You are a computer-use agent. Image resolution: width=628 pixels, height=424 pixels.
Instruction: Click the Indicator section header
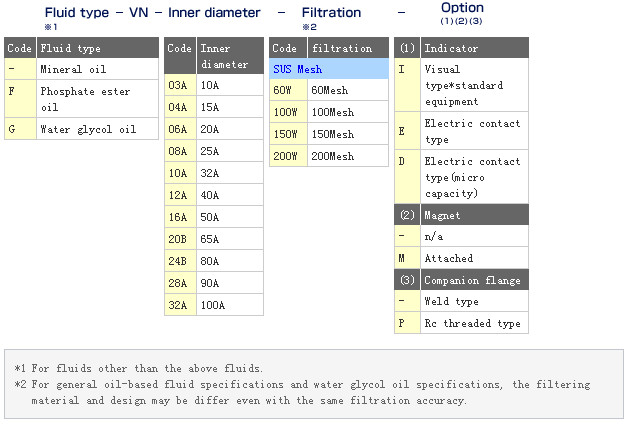[473, 47]
